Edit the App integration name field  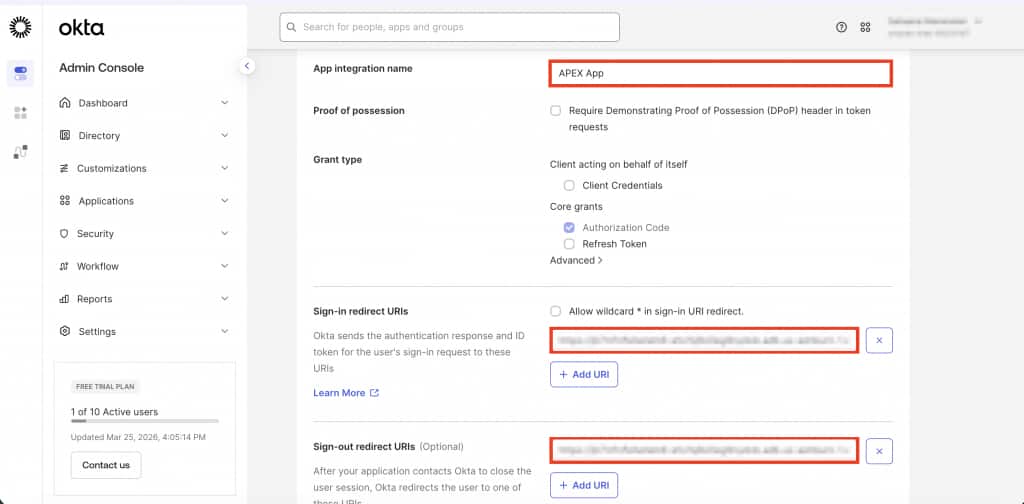click(x=720, y=73)
